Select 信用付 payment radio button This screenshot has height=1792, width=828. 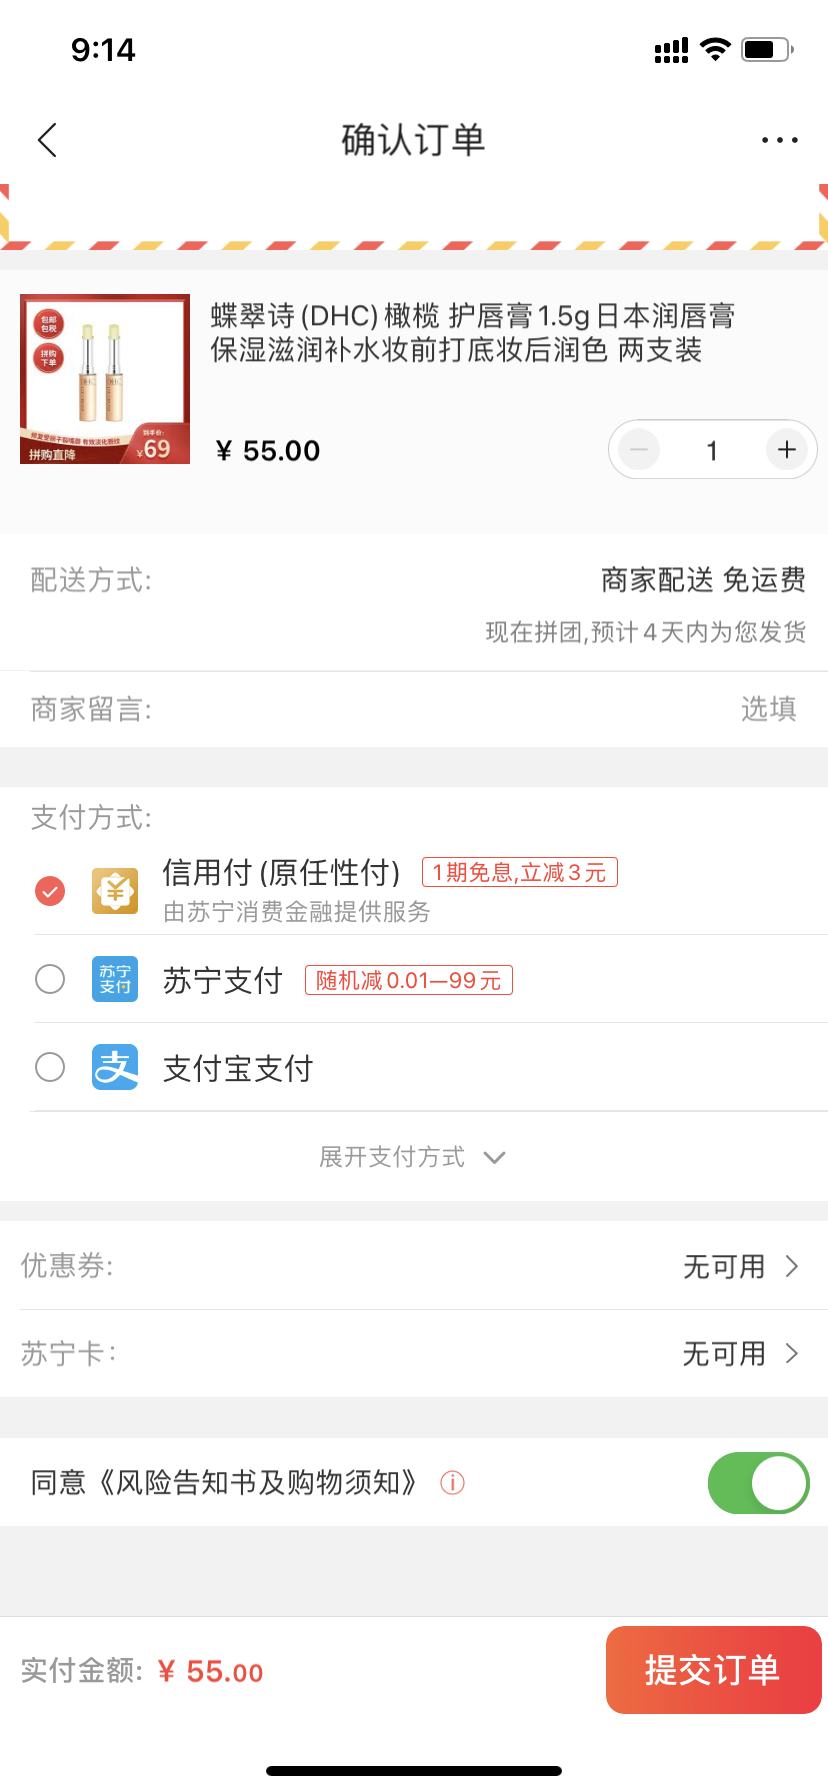pyautogui.click(x=50, y=890)
